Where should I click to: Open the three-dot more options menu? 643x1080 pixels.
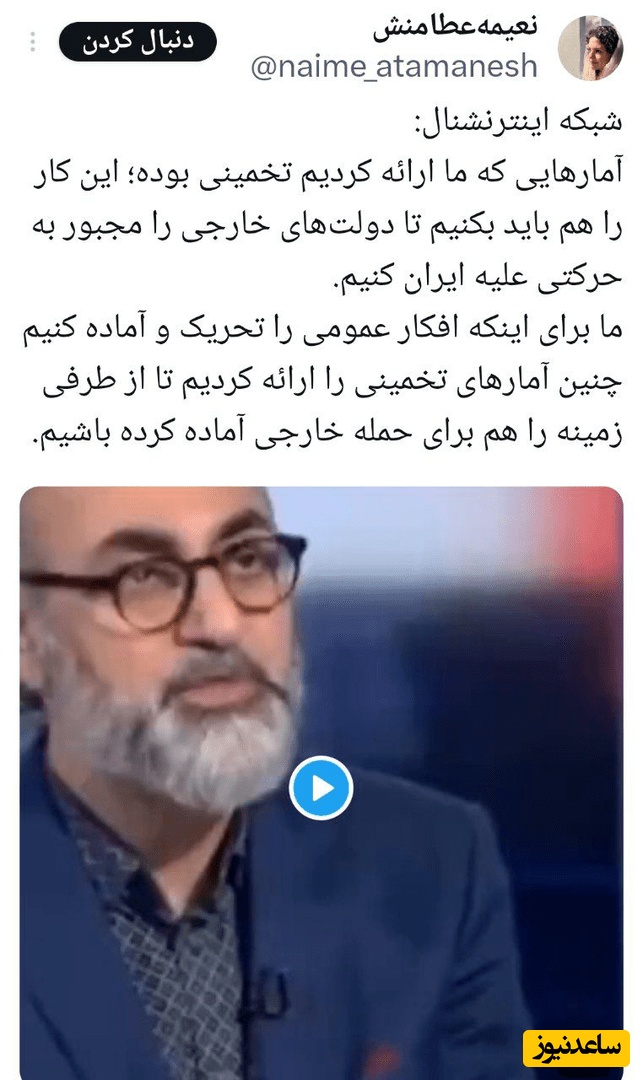(x=32, y=43)
